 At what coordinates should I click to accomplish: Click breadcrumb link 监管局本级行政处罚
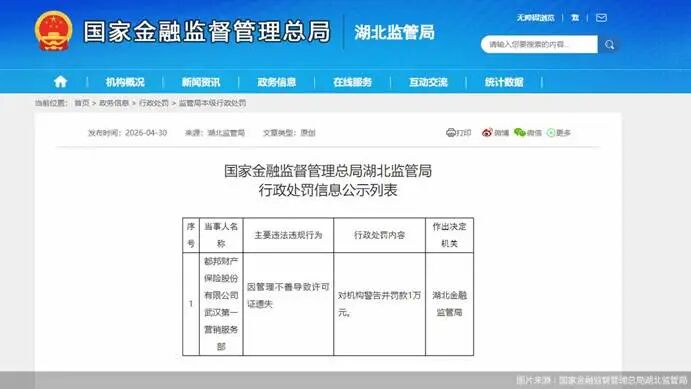pos(212,103)
